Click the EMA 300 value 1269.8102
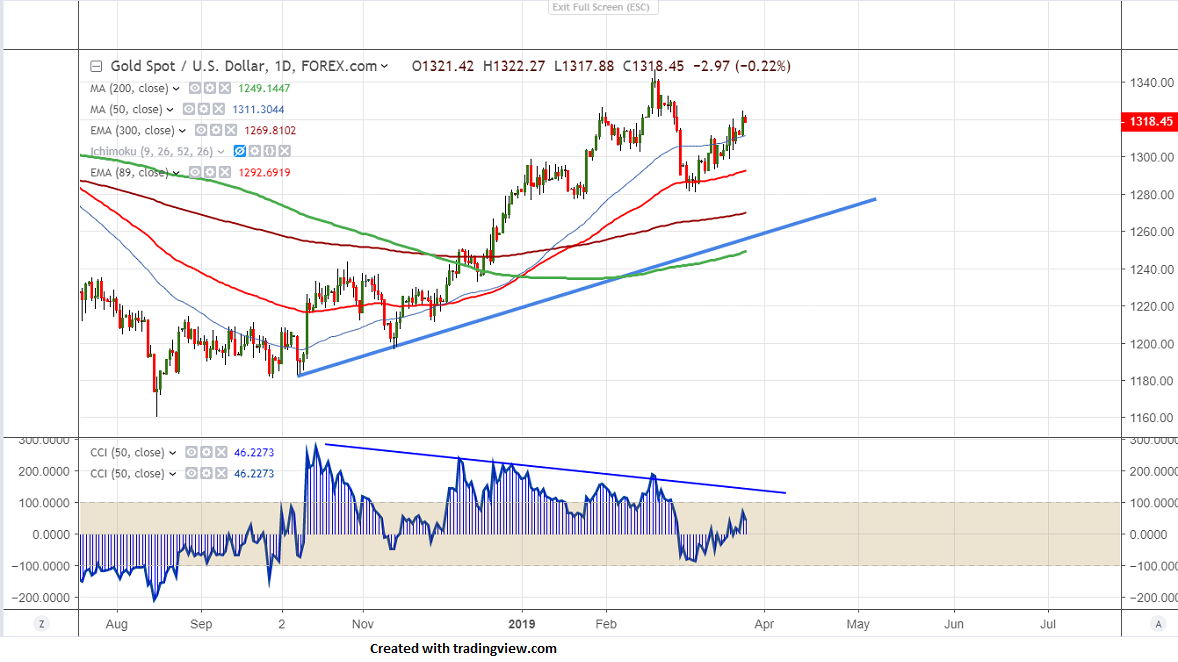Image resolution: width=1178 pixels, height=662 pixels. (270, 130)
